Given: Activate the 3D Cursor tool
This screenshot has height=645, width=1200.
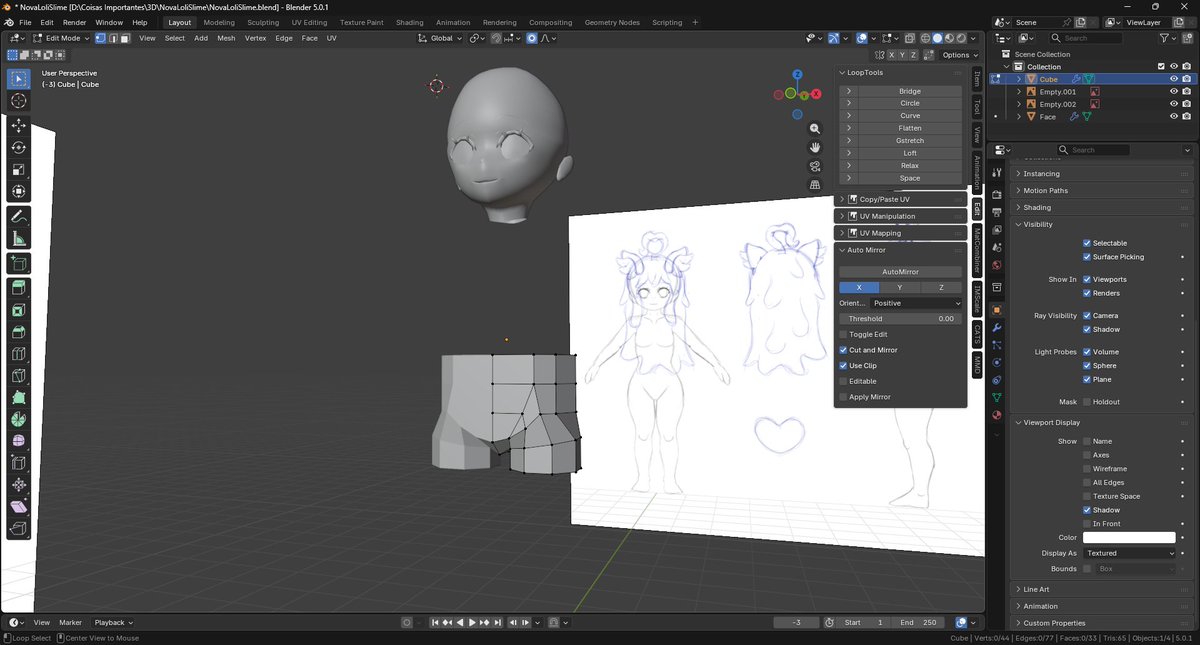Looking at the screenshot, I should pyautogui.click(x=19, y=101).
